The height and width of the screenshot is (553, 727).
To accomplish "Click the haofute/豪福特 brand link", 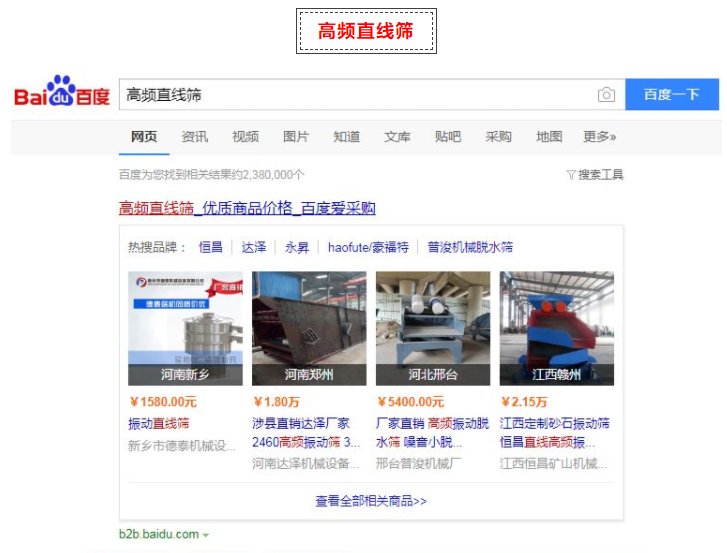I will [x=368, y=247].
